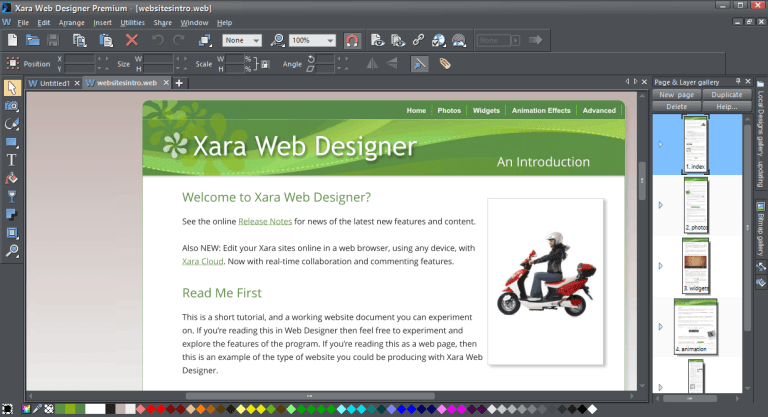This screenshot has width=768, height=417.
Task: Open the color editor icon on color line
Action: [x=26, y=409]
